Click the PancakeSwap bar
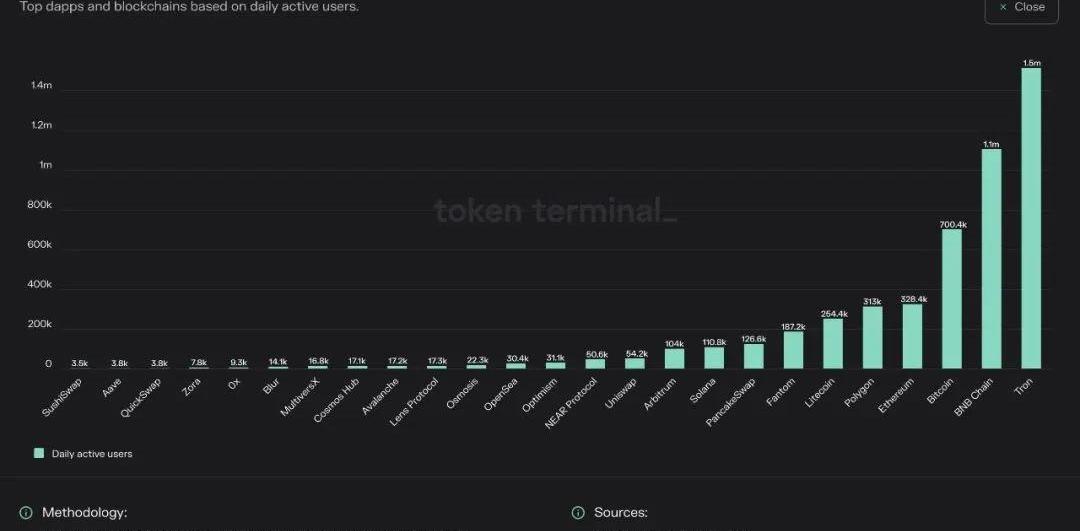This screenshot has height=531, width=1080. [x=754, y=356]
